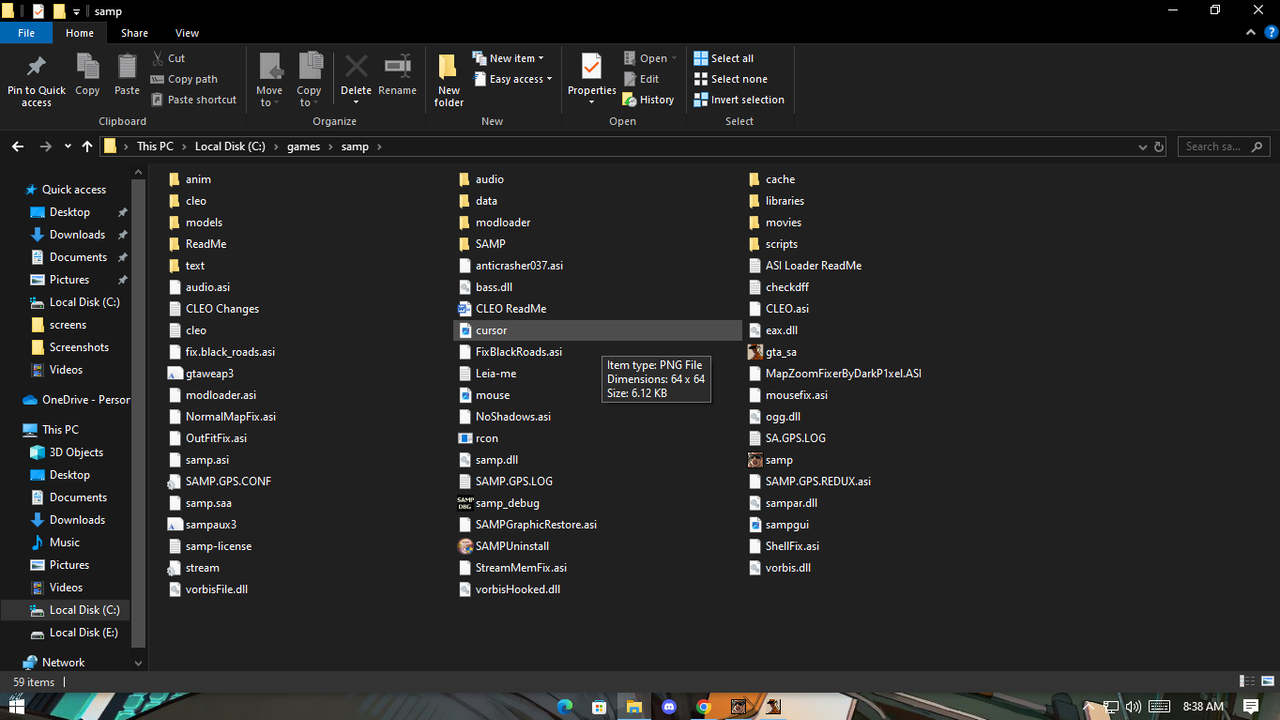Open the Customize Quick Access Toolbar dropdown
This screenshot has width=1280, height=720.
click(77, 11)
